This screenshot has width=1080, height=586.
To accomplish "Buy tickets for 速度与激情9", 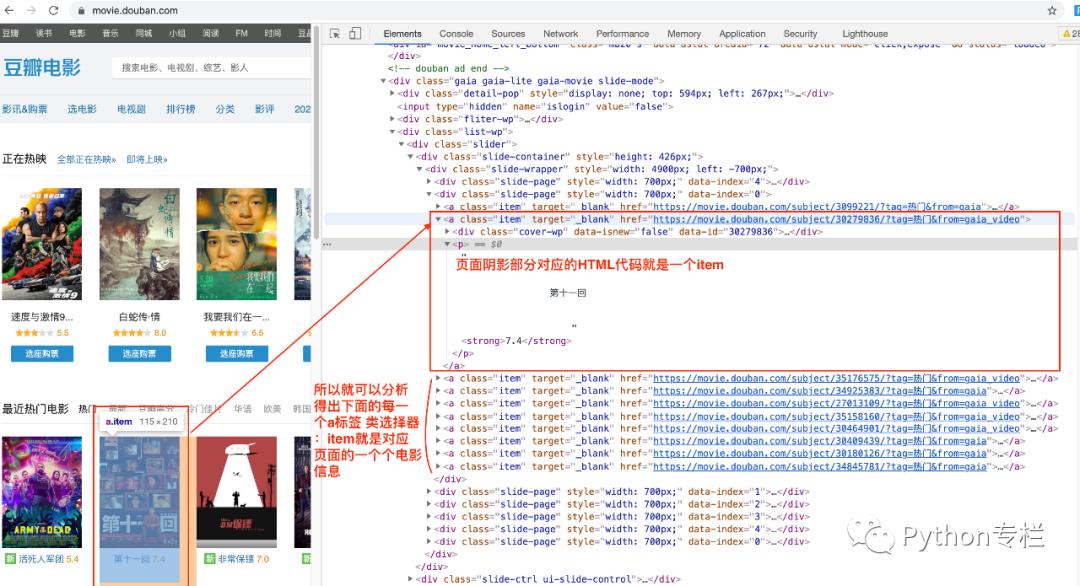I will tap(42, 353).
